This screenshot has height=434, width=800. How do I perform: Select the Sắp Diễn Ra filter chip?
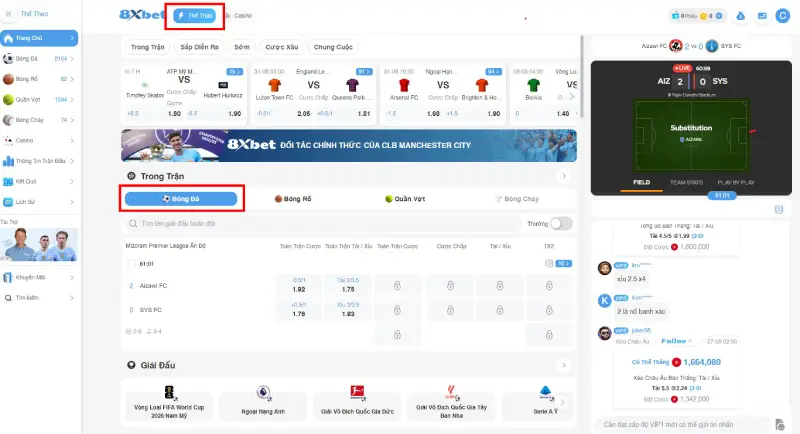[199, 47]
